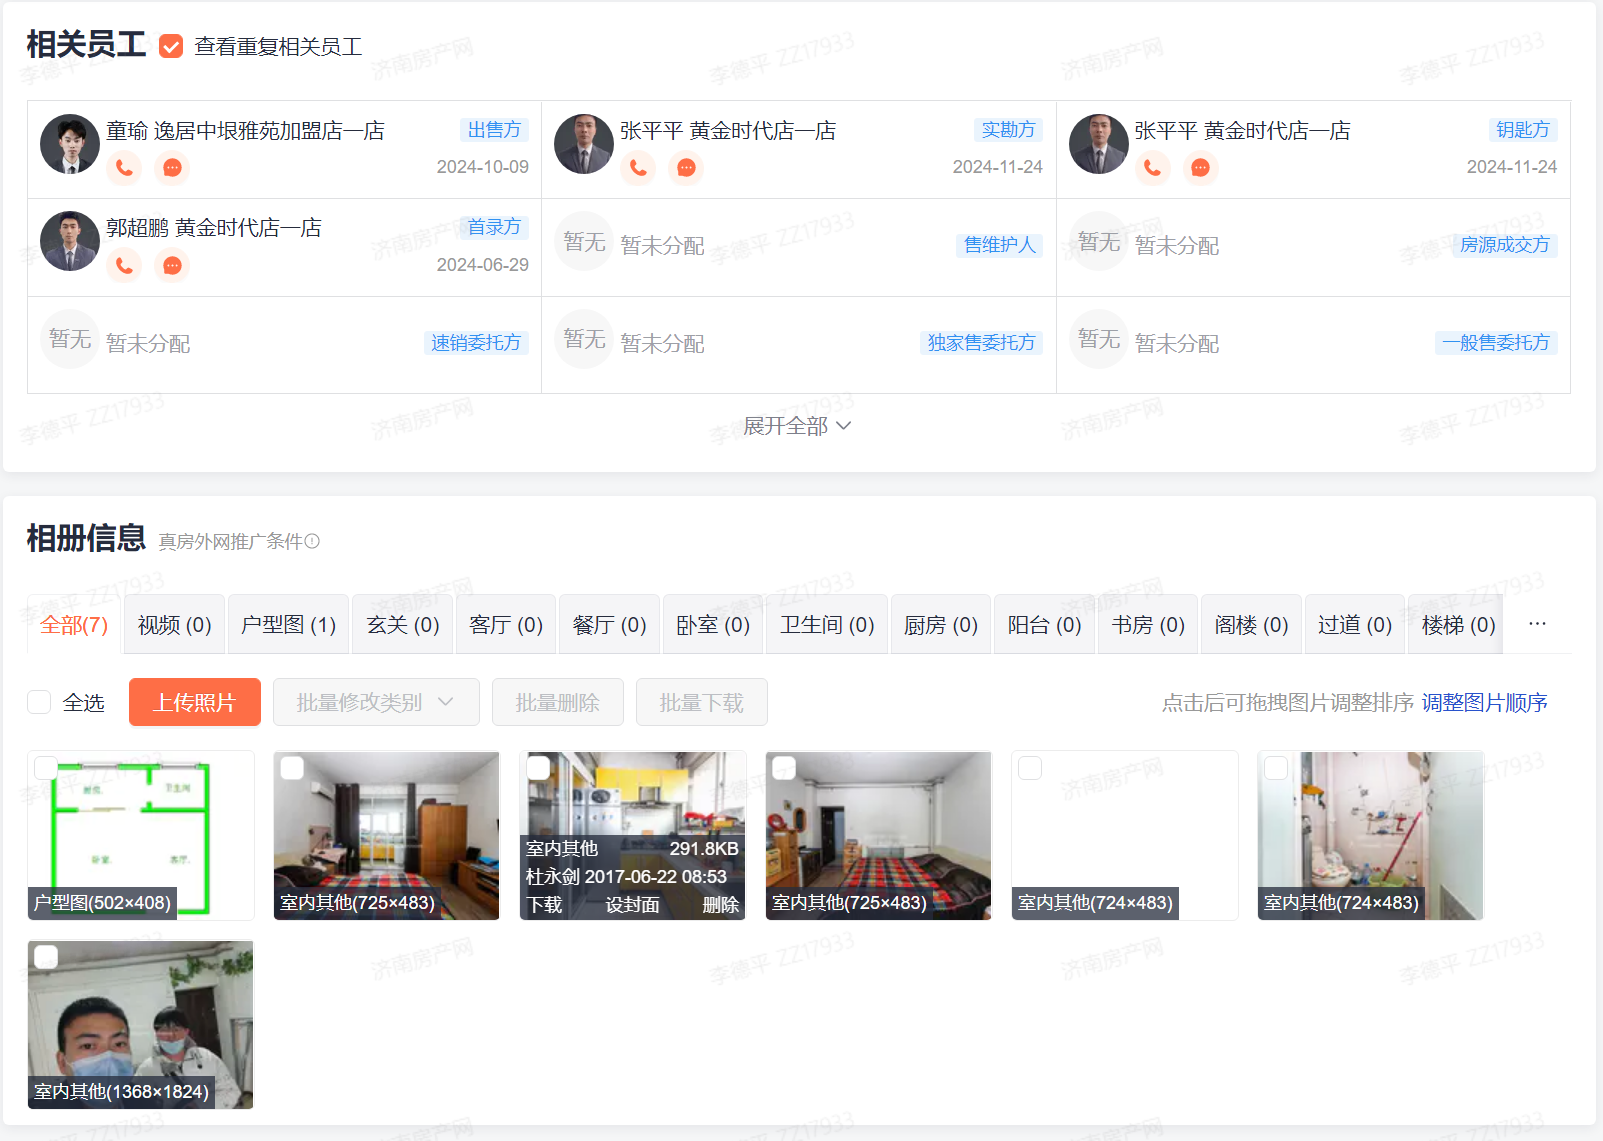
Task: Click phone icon on 张平平 实勘方 card
Action: point(638,168)
